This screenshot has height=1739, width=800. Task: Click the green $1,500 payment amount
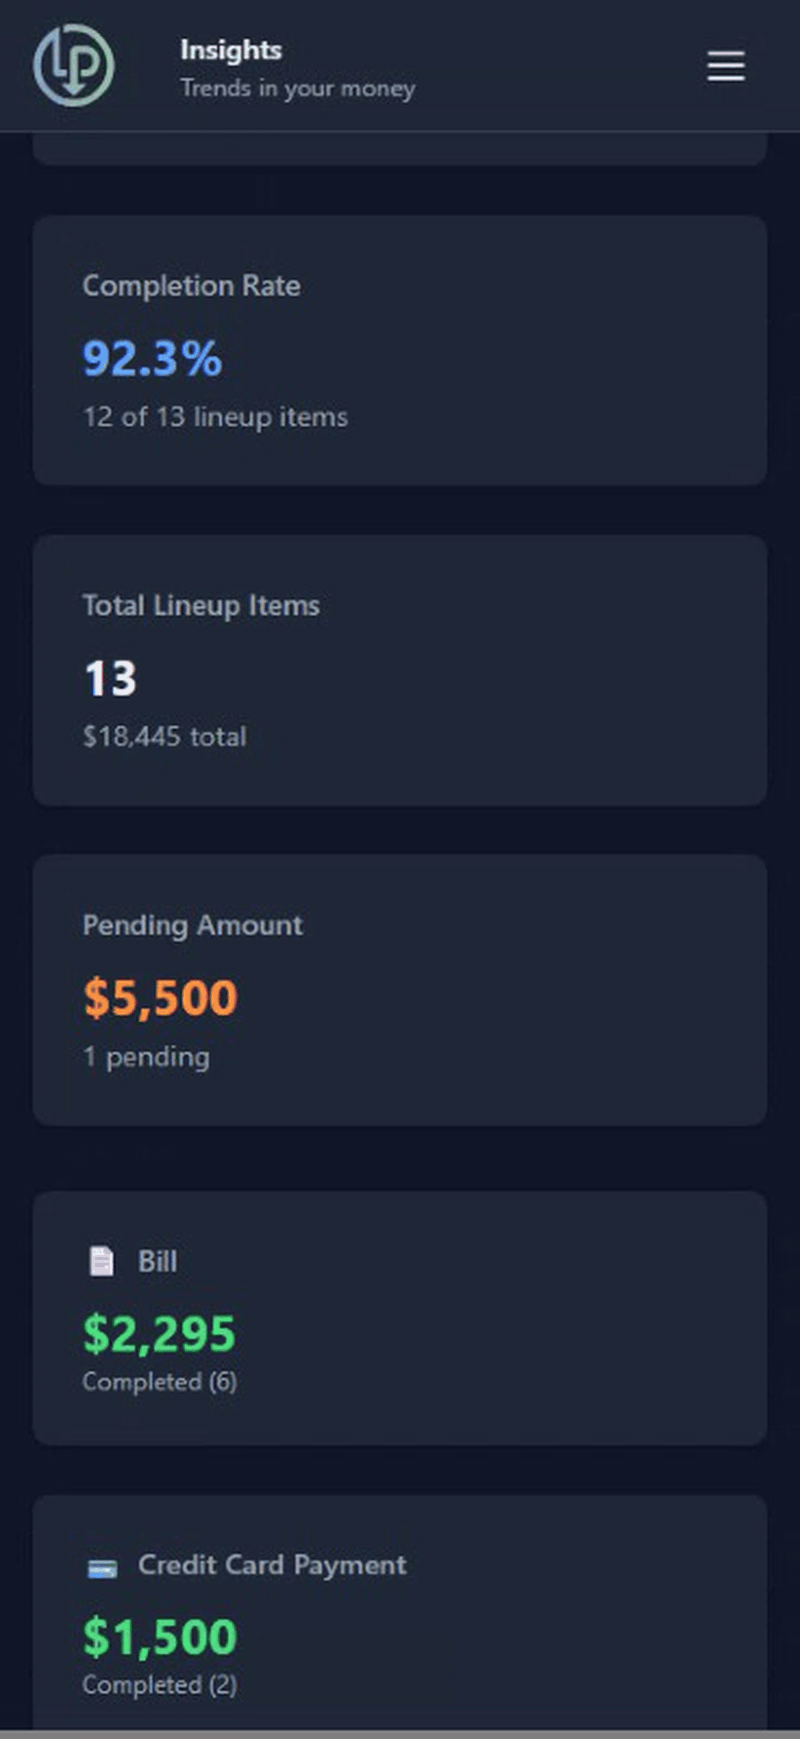[x=159, y=1637]
